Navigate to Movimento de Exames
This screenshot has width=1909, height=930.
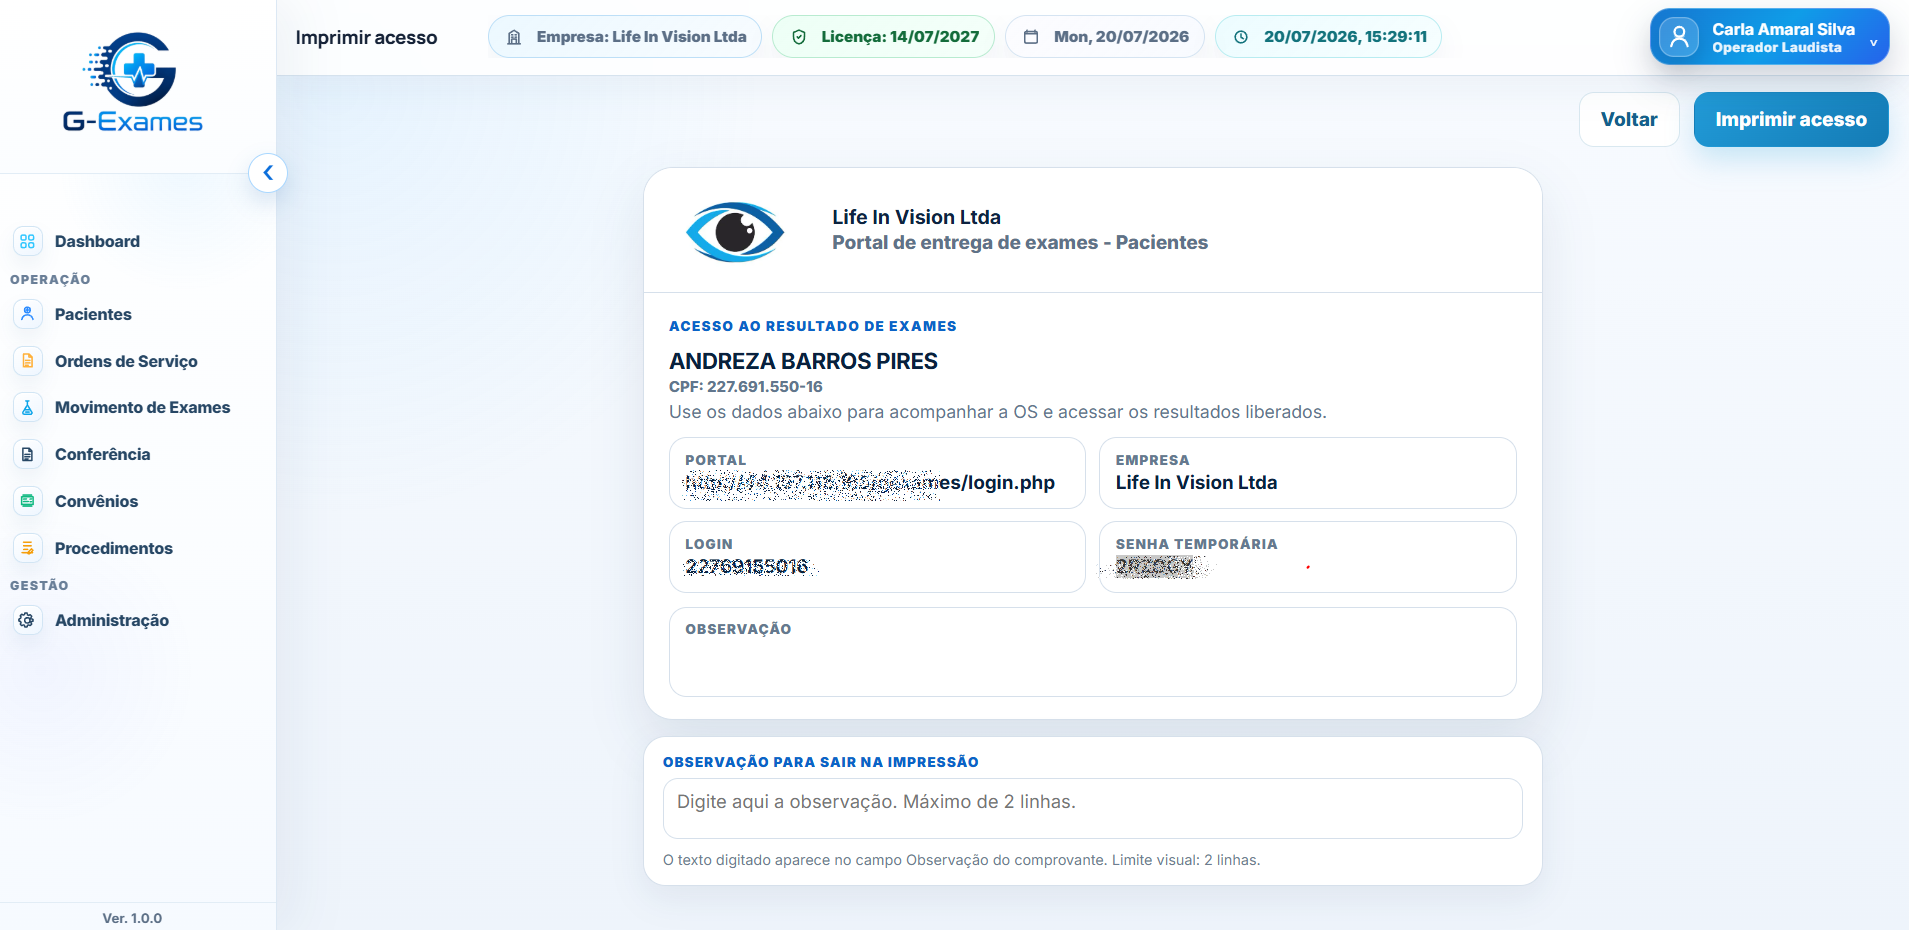click(x=142, y=407)
